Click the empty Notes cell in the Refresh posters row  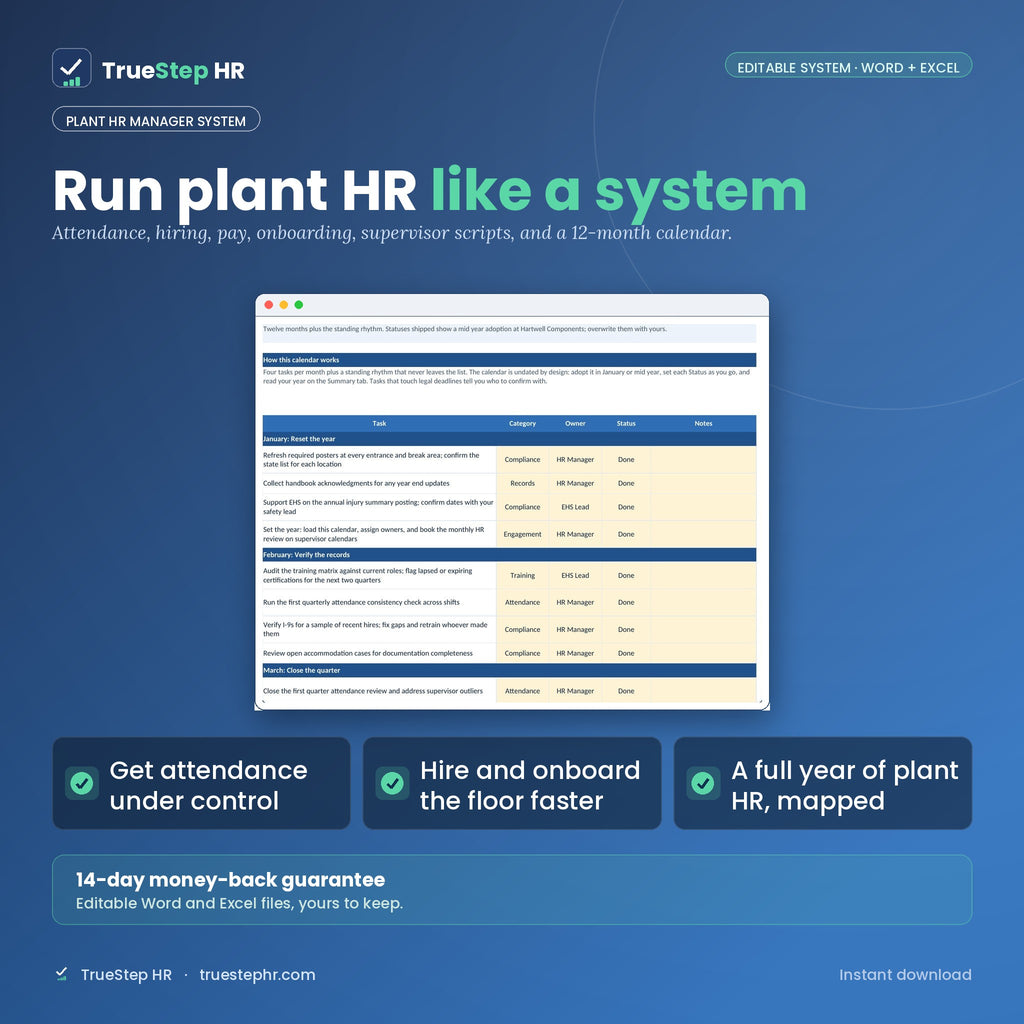click(x=703, y=460)
